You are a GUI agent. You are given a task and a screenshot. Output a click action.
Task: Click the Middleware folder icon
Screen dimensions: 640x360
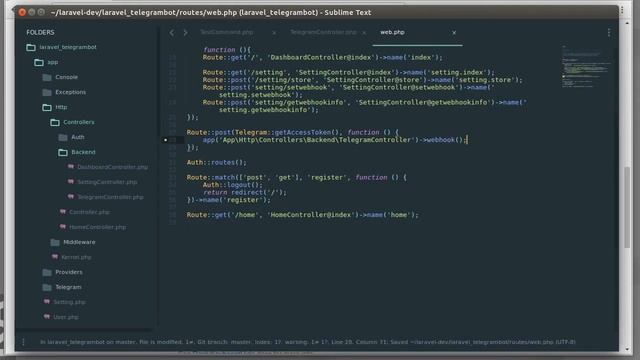coord(55,242)
